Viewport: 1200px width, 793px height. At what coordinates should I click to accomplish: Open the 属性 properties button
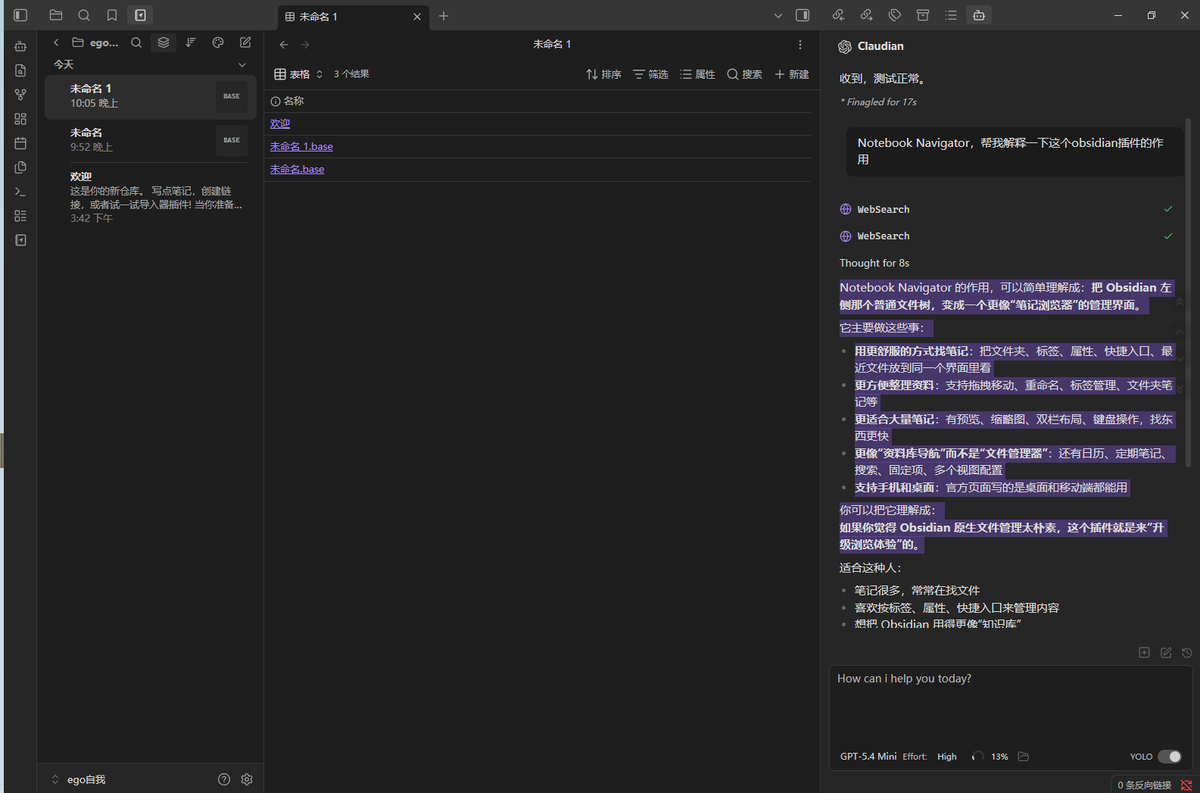click(697, 74)
